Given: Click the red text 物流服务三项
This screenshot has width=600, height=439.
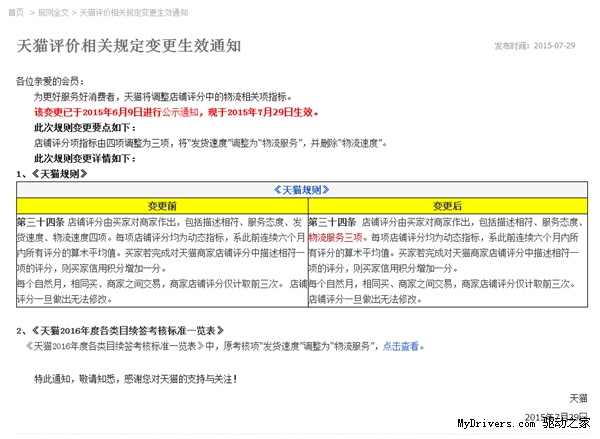Looking at the screenshot, I should (x=336, y=238).
